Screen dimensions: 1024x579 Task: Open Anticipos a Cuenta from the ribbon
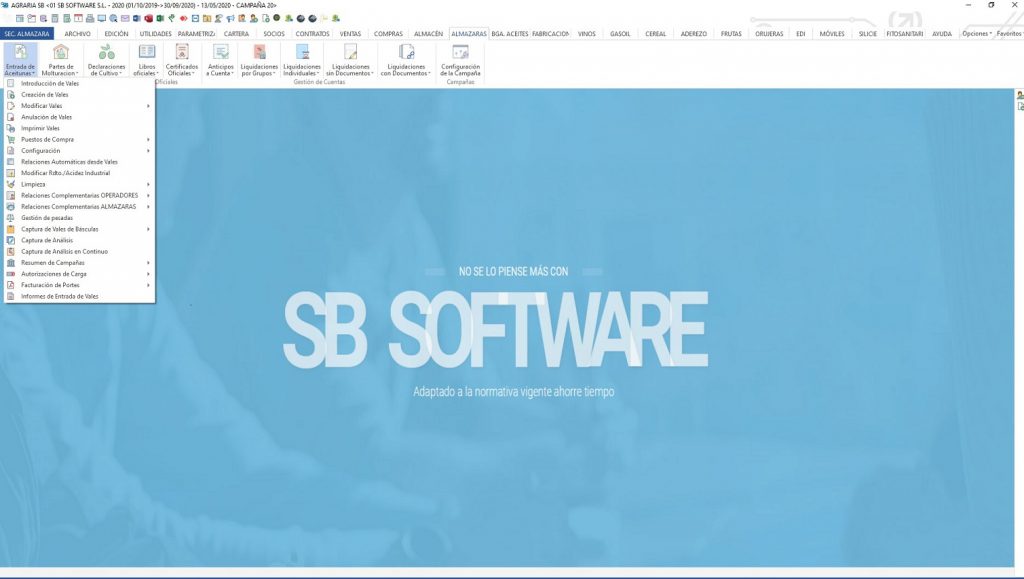tap(221, 60)
